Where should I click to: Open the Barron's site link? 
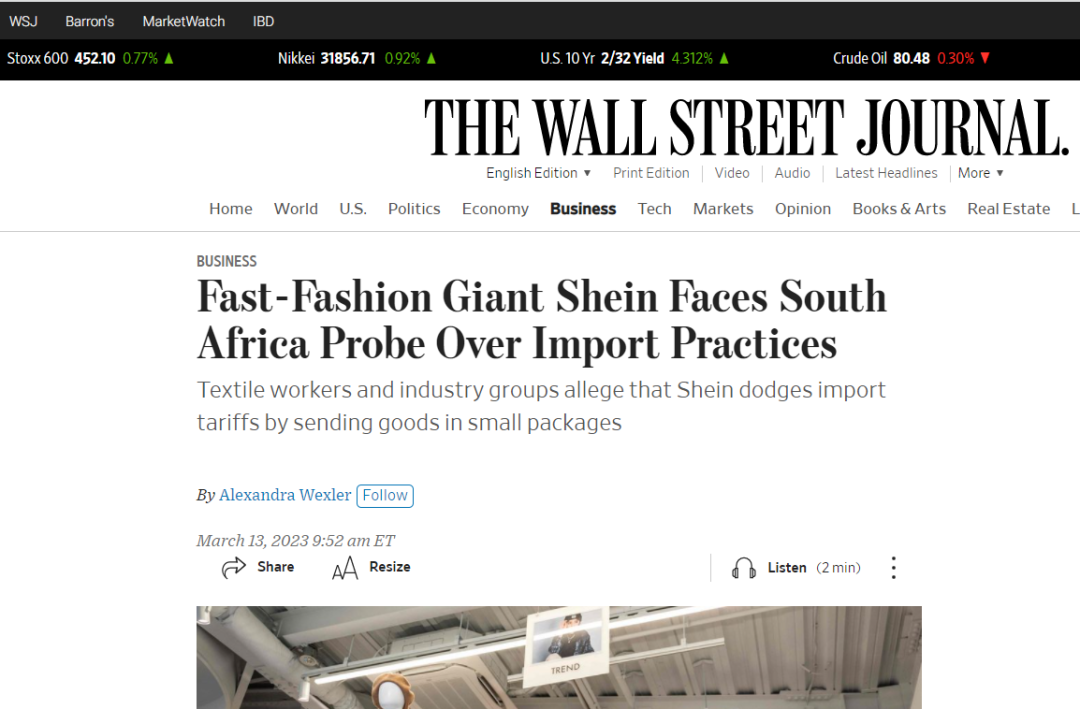tap(90, 21)
